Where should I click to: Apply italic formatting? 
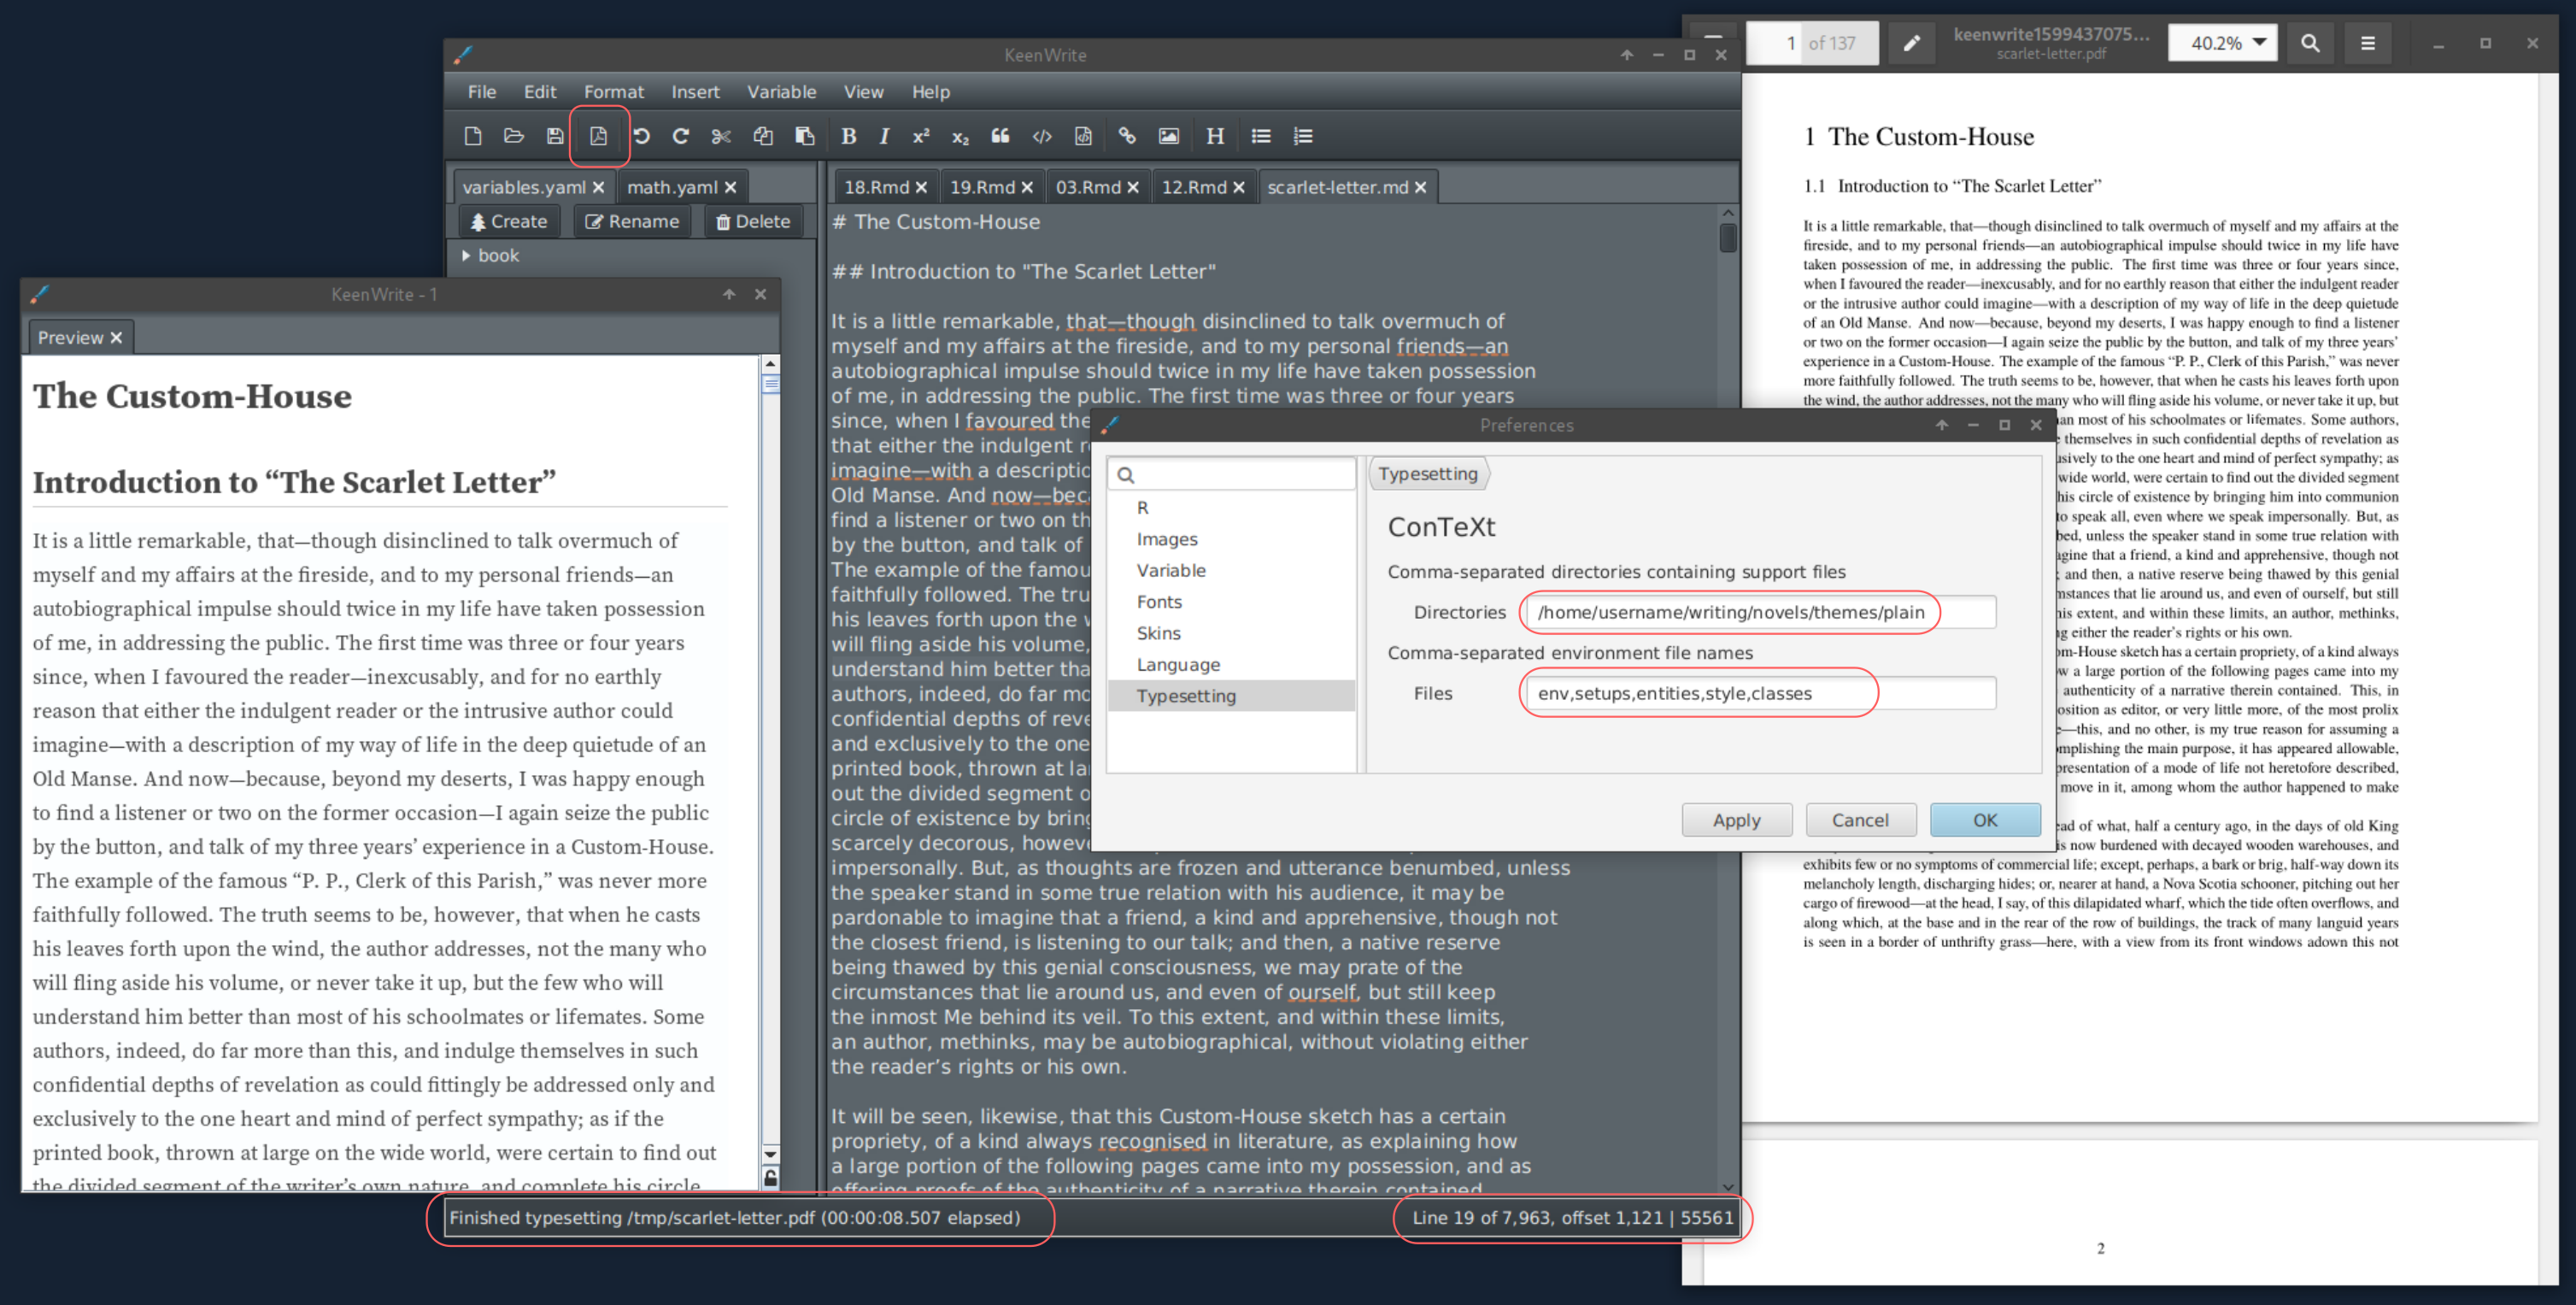point(884,136)
